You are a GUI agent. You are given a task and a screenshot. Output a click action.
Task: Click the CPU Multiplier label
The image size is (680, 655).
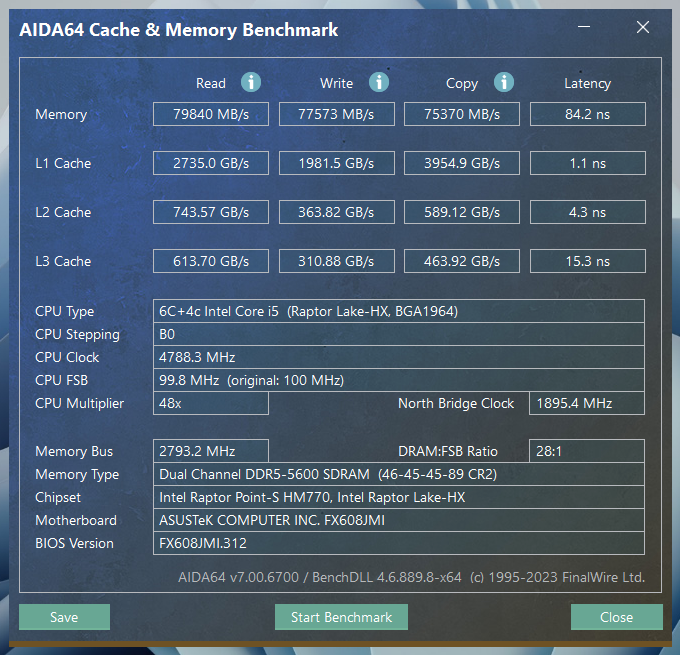click(x=79, y=404)
